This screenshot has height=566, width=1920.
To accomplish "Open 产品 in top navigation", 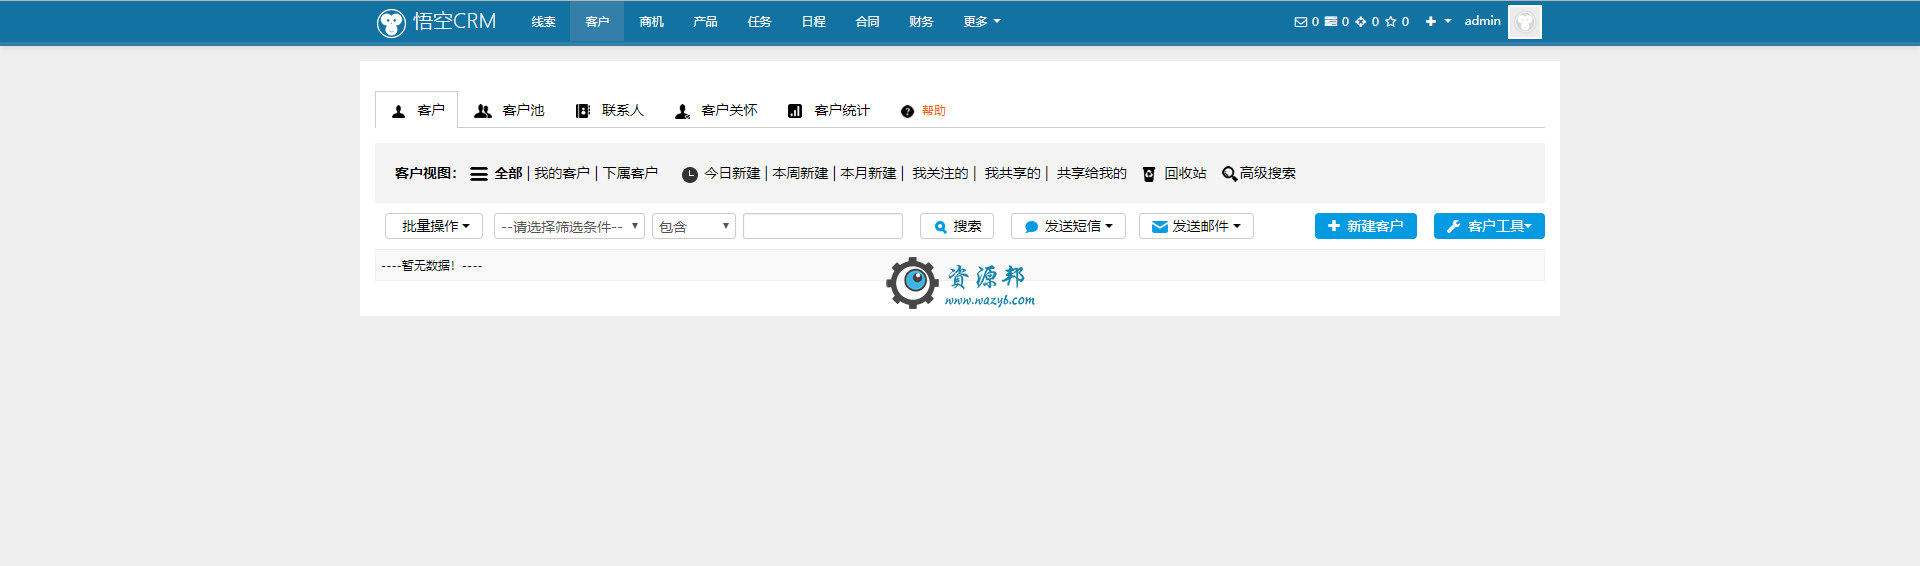I will point(705,22).
